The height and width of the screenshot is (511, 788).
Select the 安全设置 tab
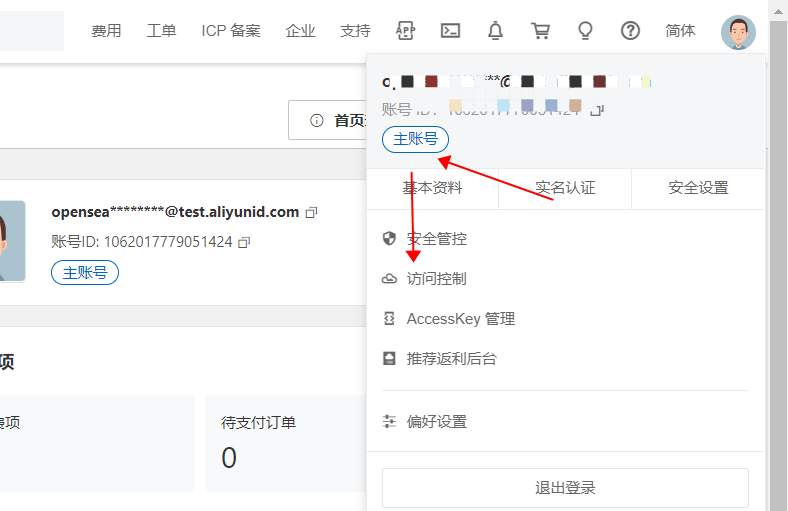tap(698, 188)
